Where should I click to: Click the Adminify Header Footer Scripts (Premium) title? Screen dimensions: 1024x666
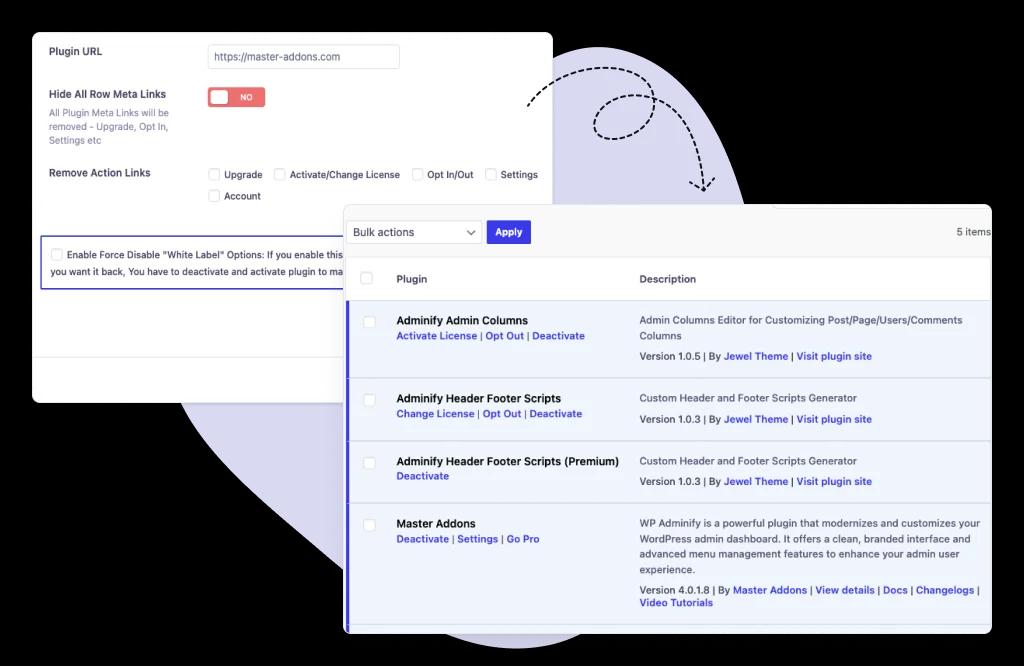point(507,461)
